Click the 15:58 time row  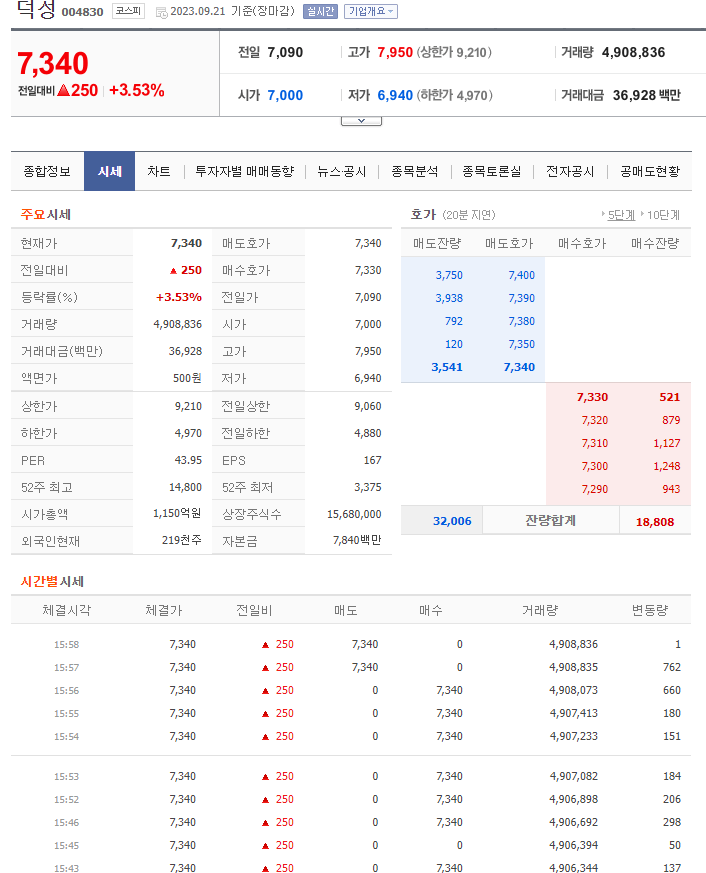[x=351, y=644]
